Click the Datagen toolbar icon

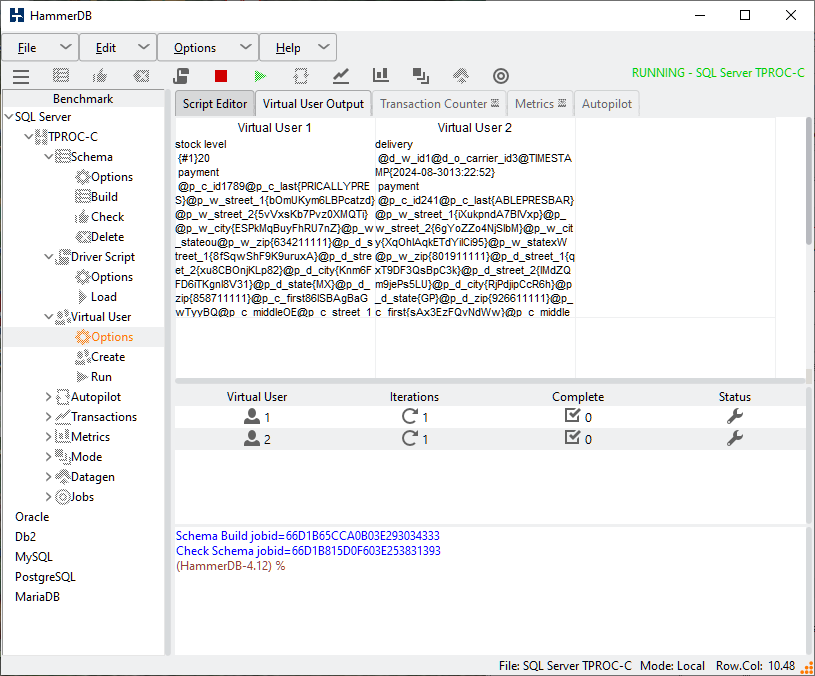coord(461,76)
